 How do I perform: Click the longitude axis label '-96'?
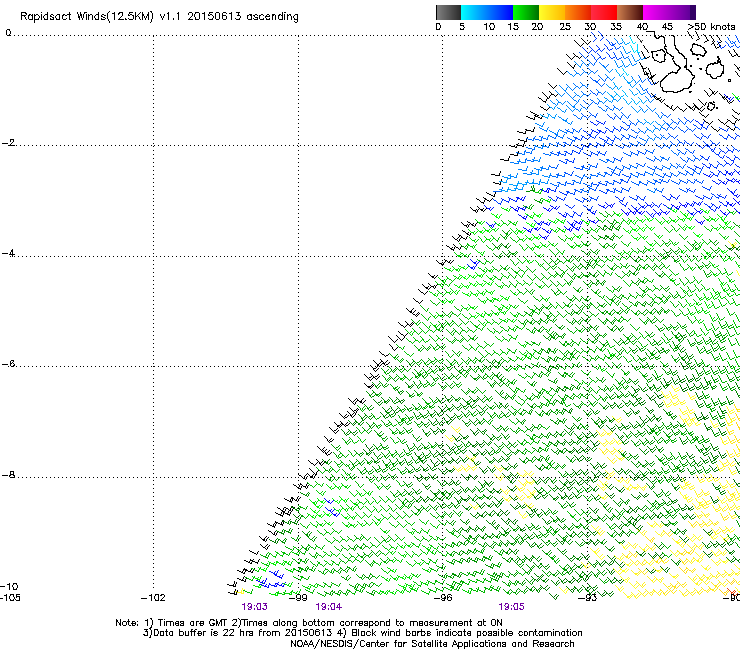443,598
